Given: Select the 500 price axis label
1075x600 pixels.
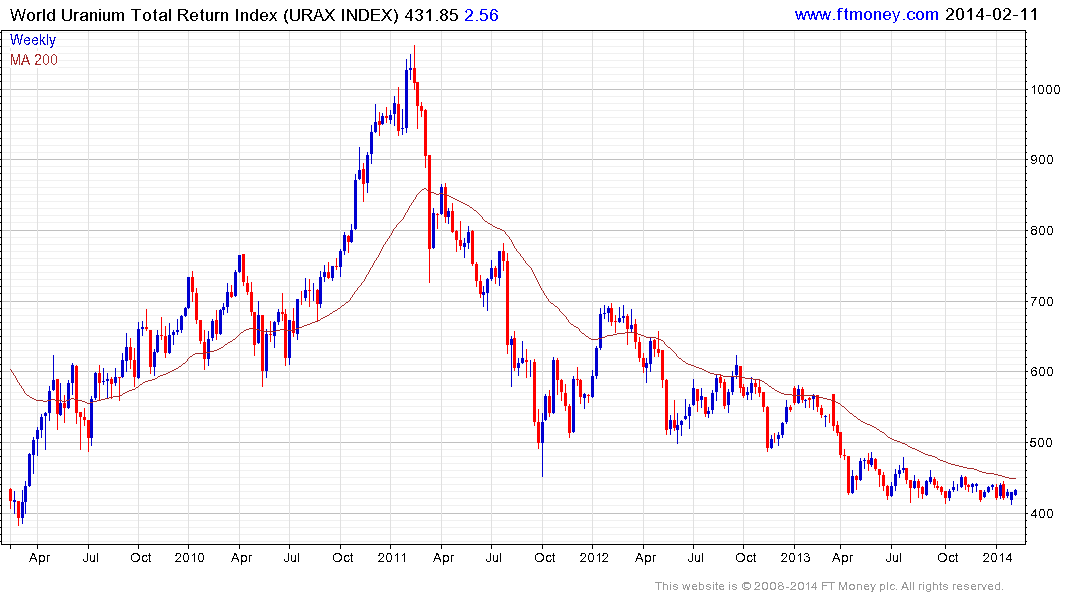Looking at the screenshot, I should tap(1042, 442).
